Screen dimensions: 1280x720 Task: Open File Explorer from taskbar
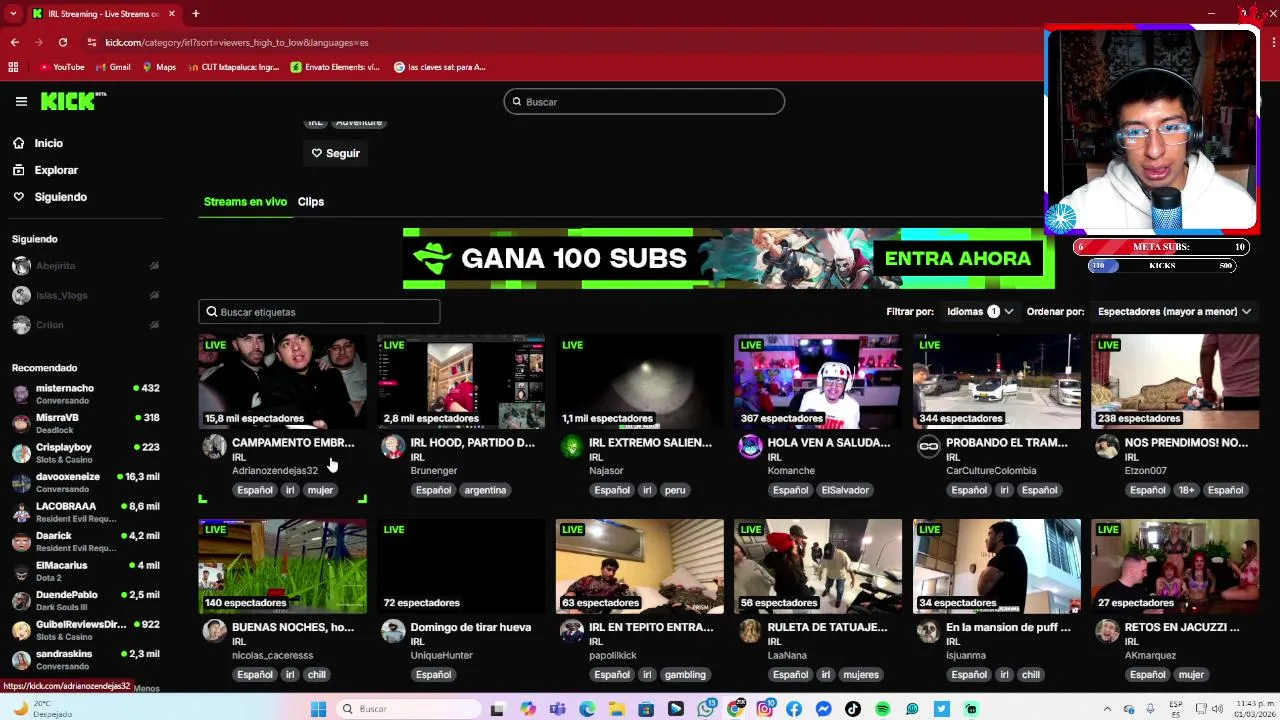[616, 709]
